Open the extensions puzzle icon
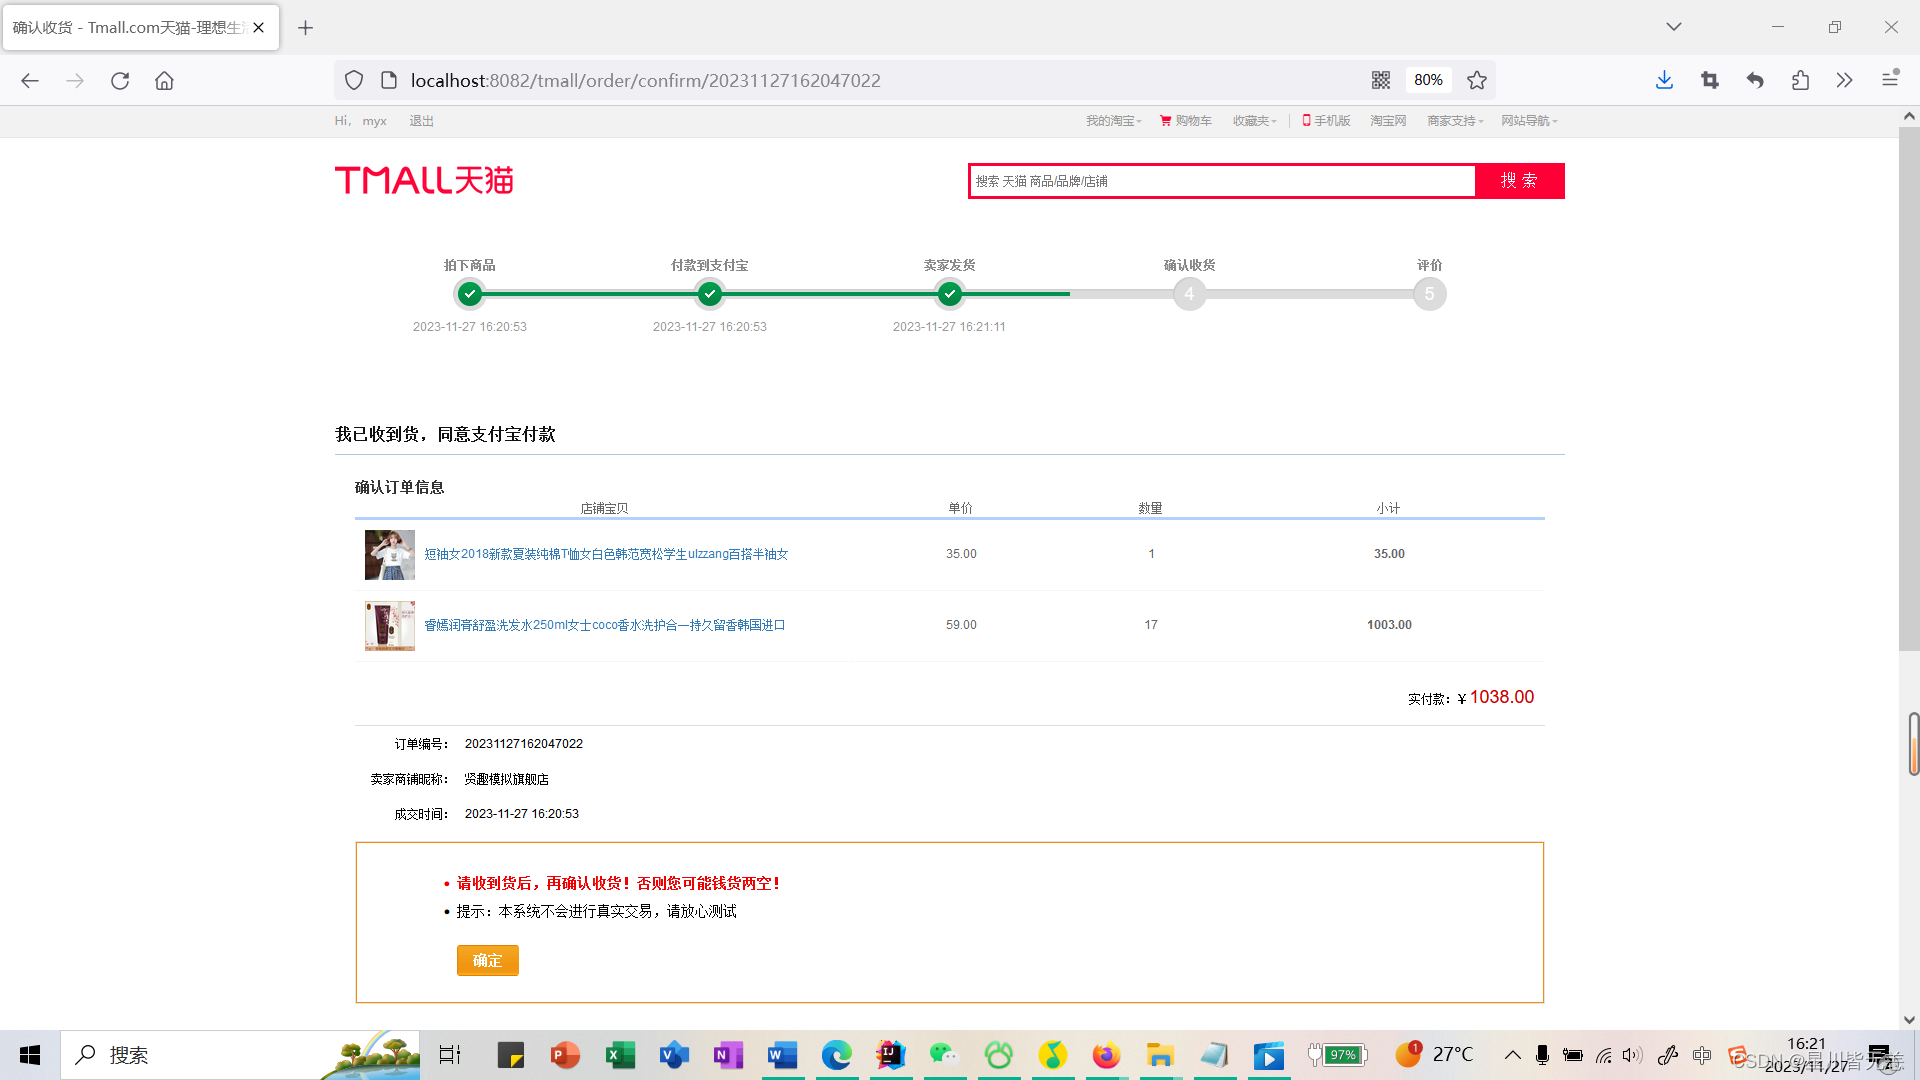 coord(1800,80)
